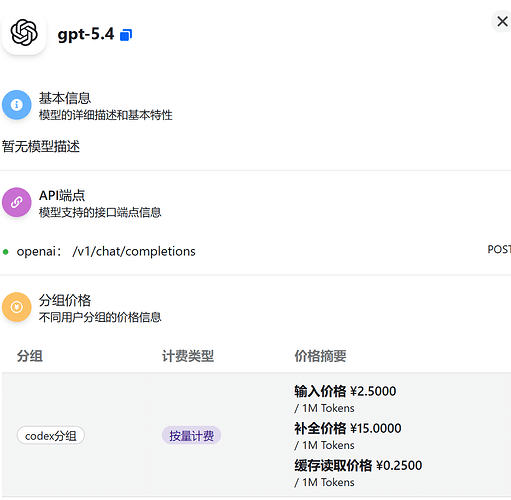Click the 按量计费 billing tag
Viewport: 511px width, 500px height.
click(191, 435)
